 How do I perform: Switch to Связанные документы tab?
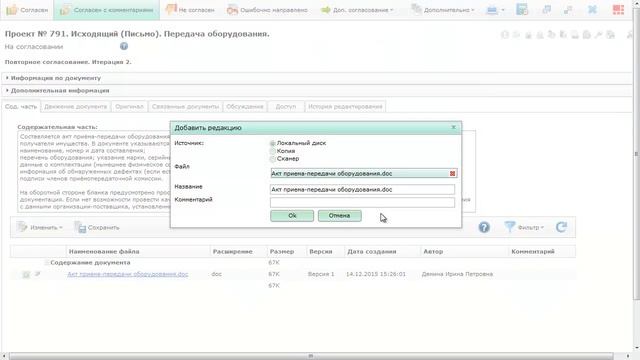point(185,107)
